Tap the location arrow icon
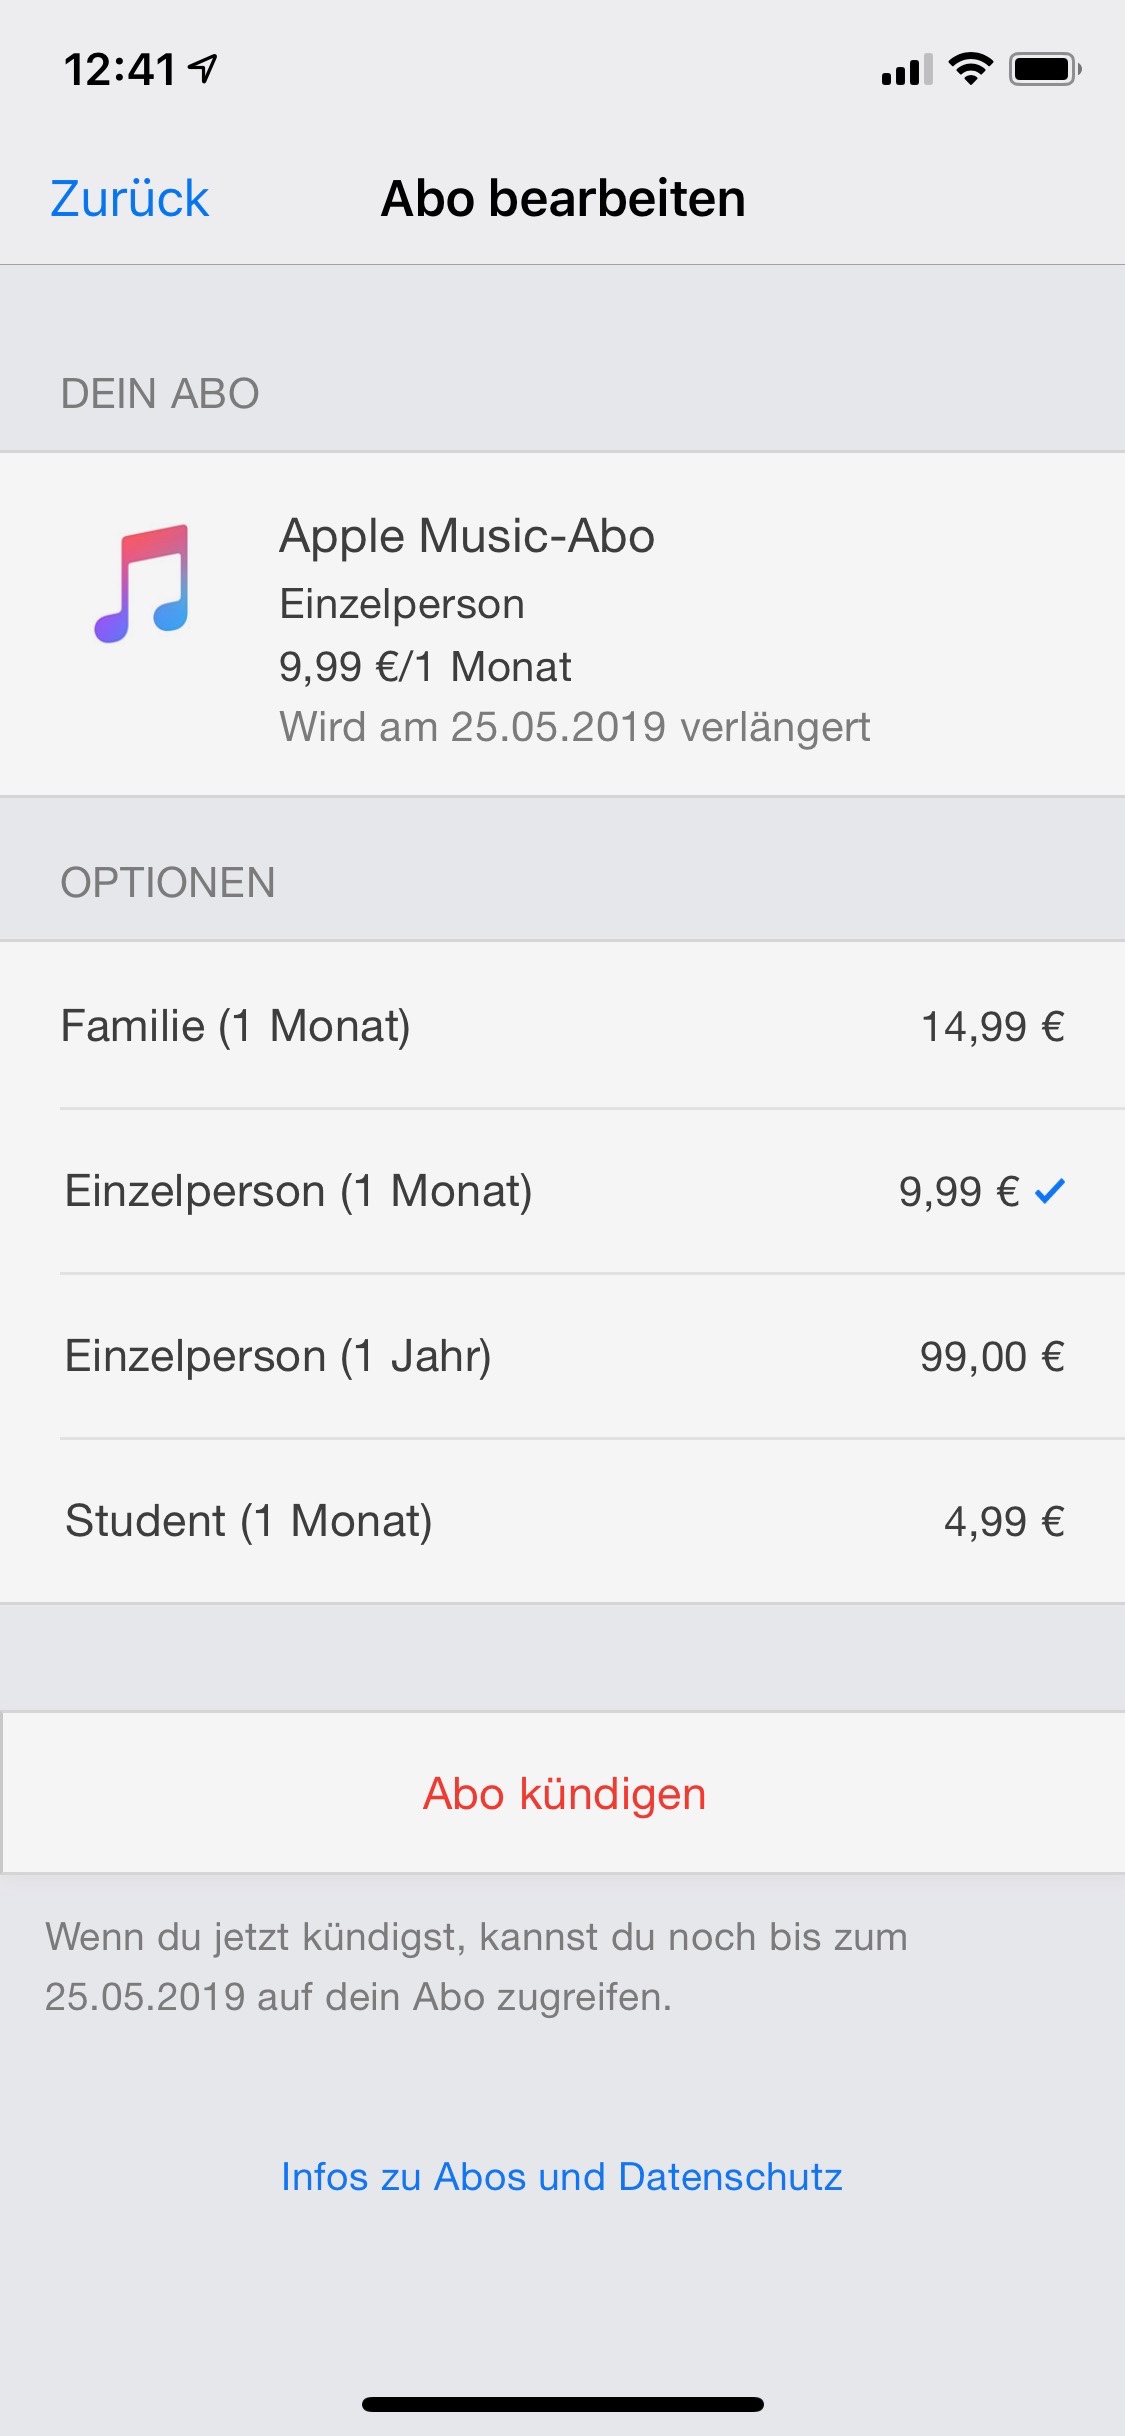The image size is (1125, 2436). click(x=203, y=69)
